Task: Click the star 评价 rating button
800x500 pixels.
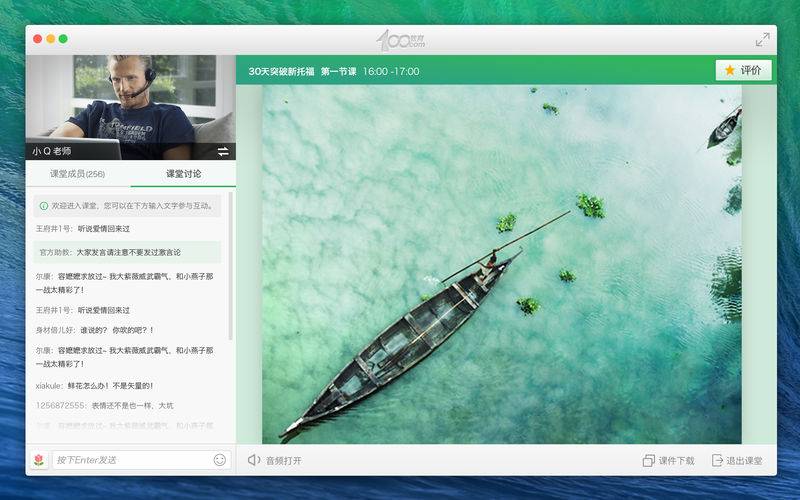Action: (x=743, y=70)
